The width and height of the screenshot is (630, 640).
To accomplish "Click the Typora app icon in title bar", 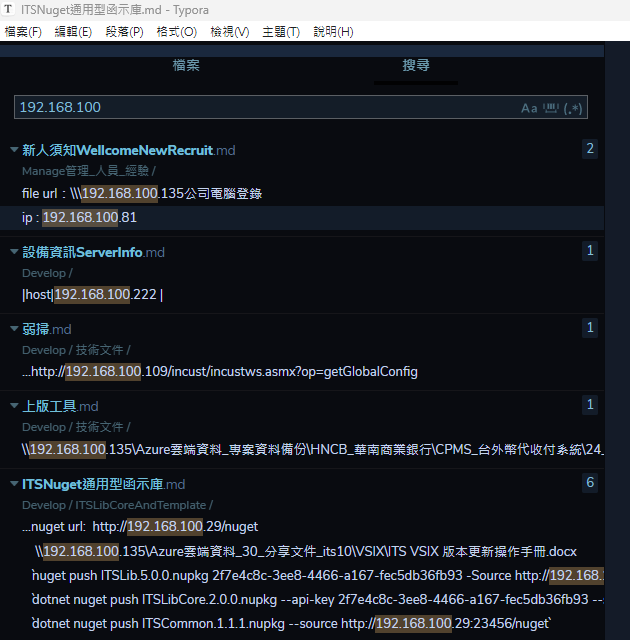I will (8, 9).
